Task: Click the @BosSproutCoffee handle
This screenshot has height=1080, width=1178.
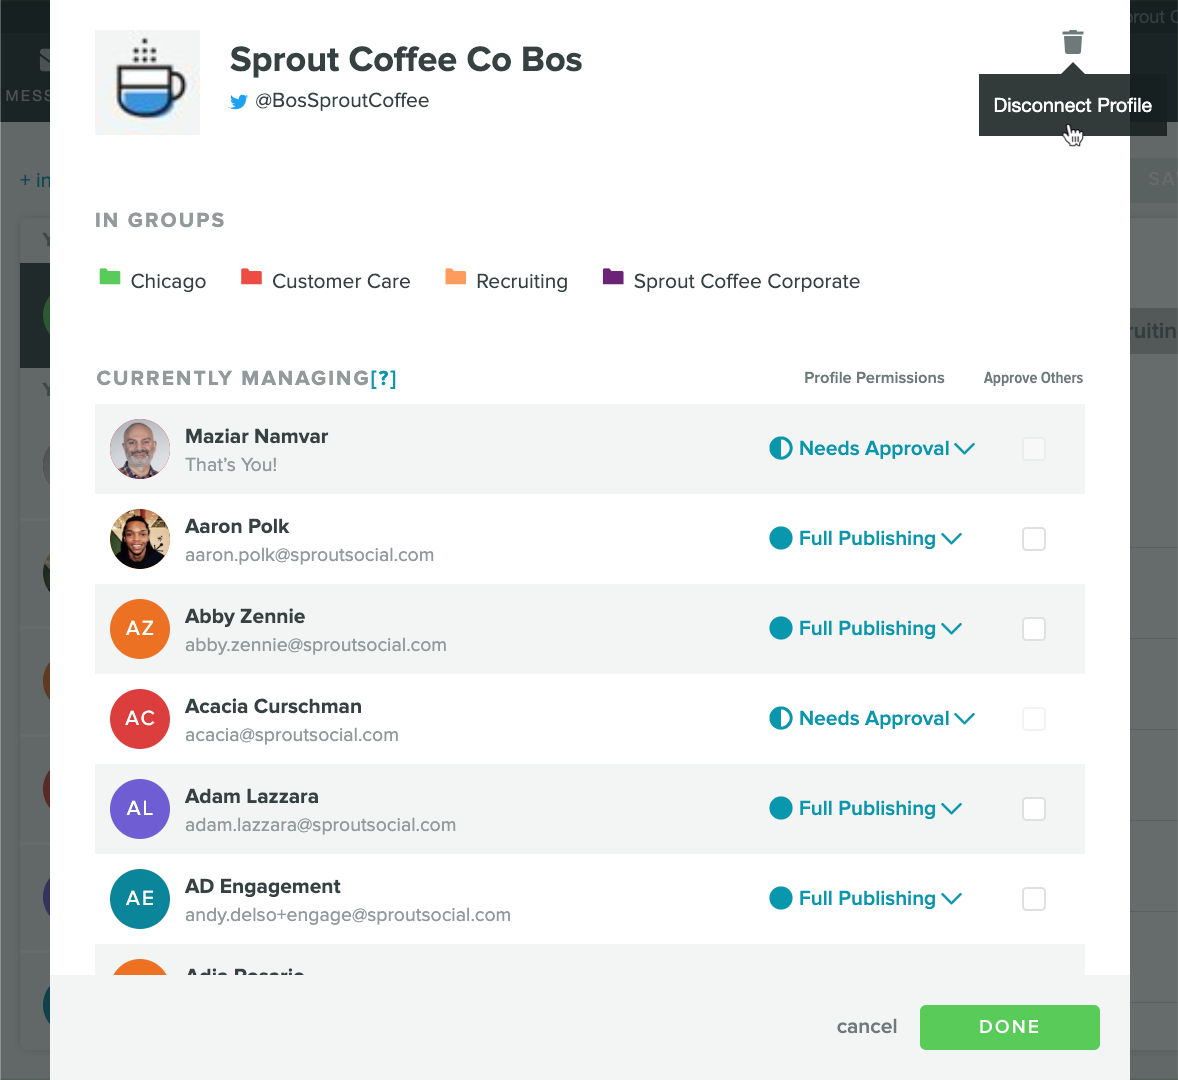Action: coord(342,101)
